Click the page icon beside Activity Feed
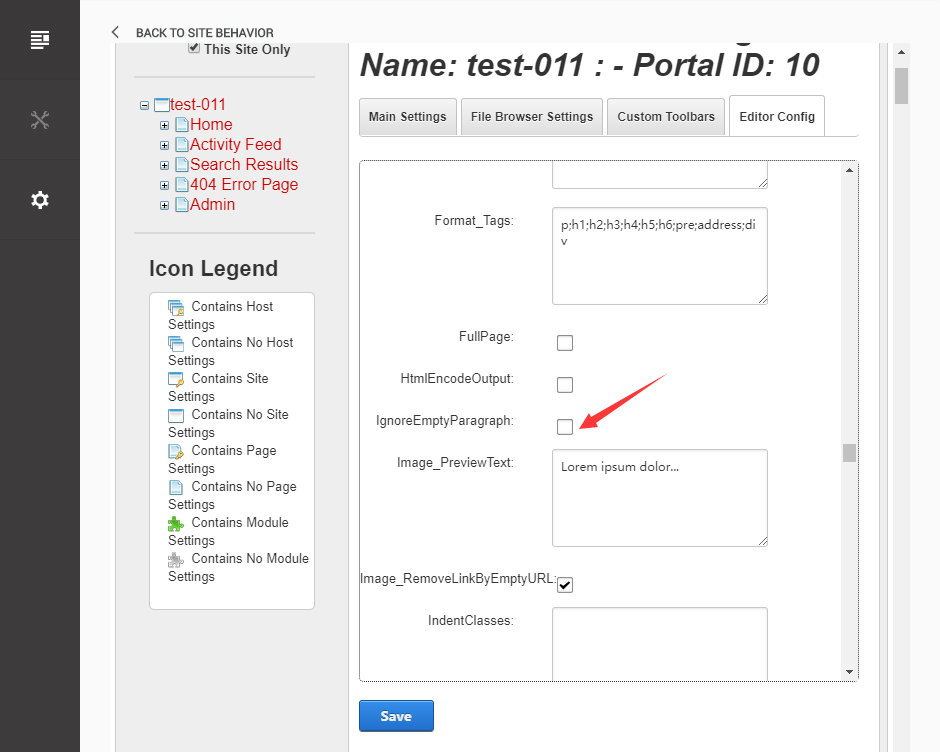The height and width of the screenshot is (752, 940). coord(181,145)
